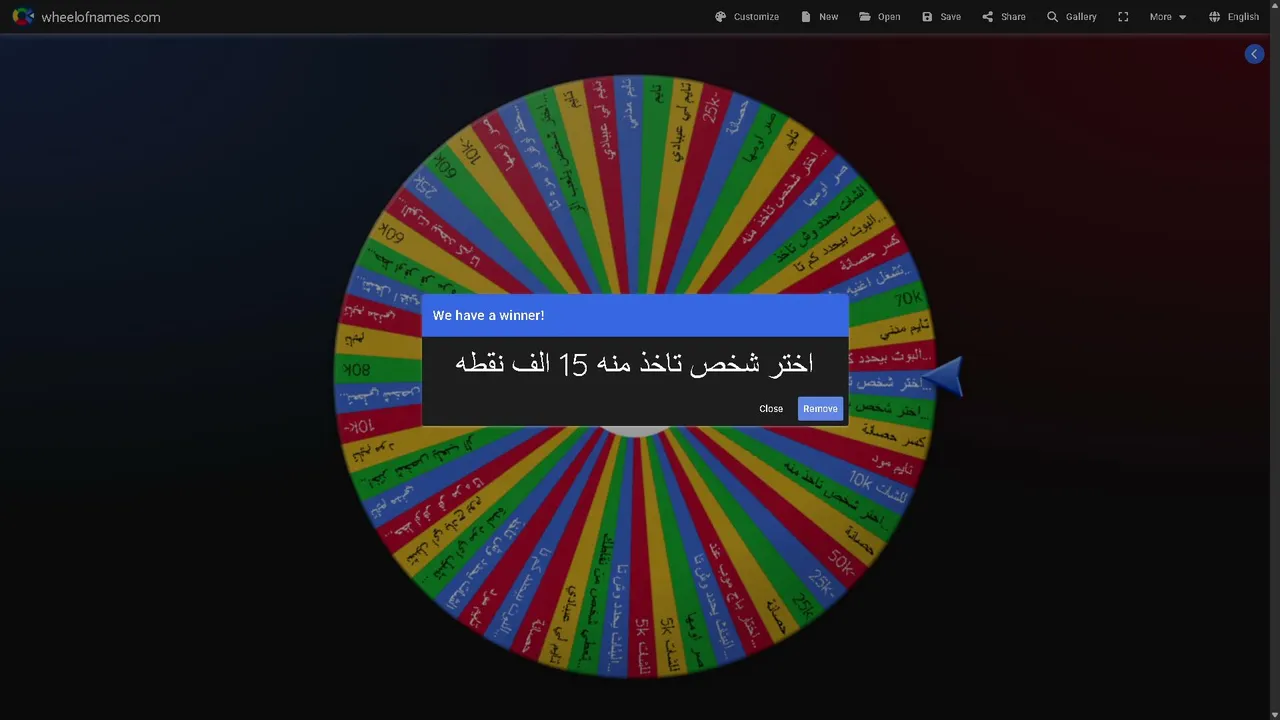Image resolution: width=1280 pixels, height=720 pixels.
Task: Click the More dropdown arrow
Action: [1182, 17]
